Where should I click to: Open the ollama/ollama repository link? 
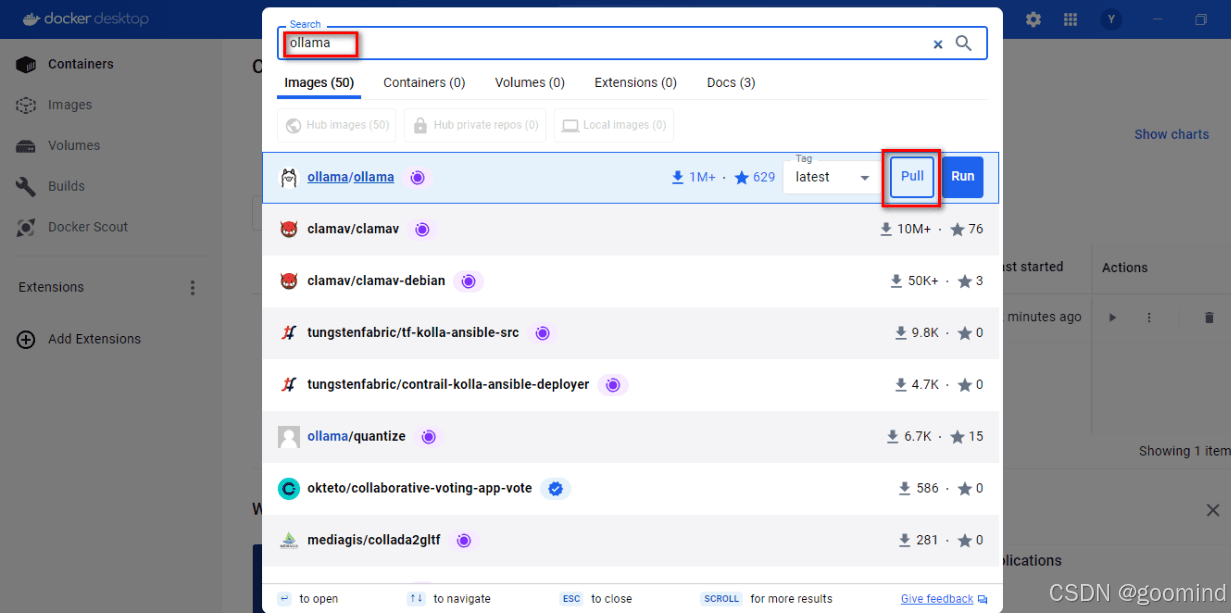tap(350, 177)
